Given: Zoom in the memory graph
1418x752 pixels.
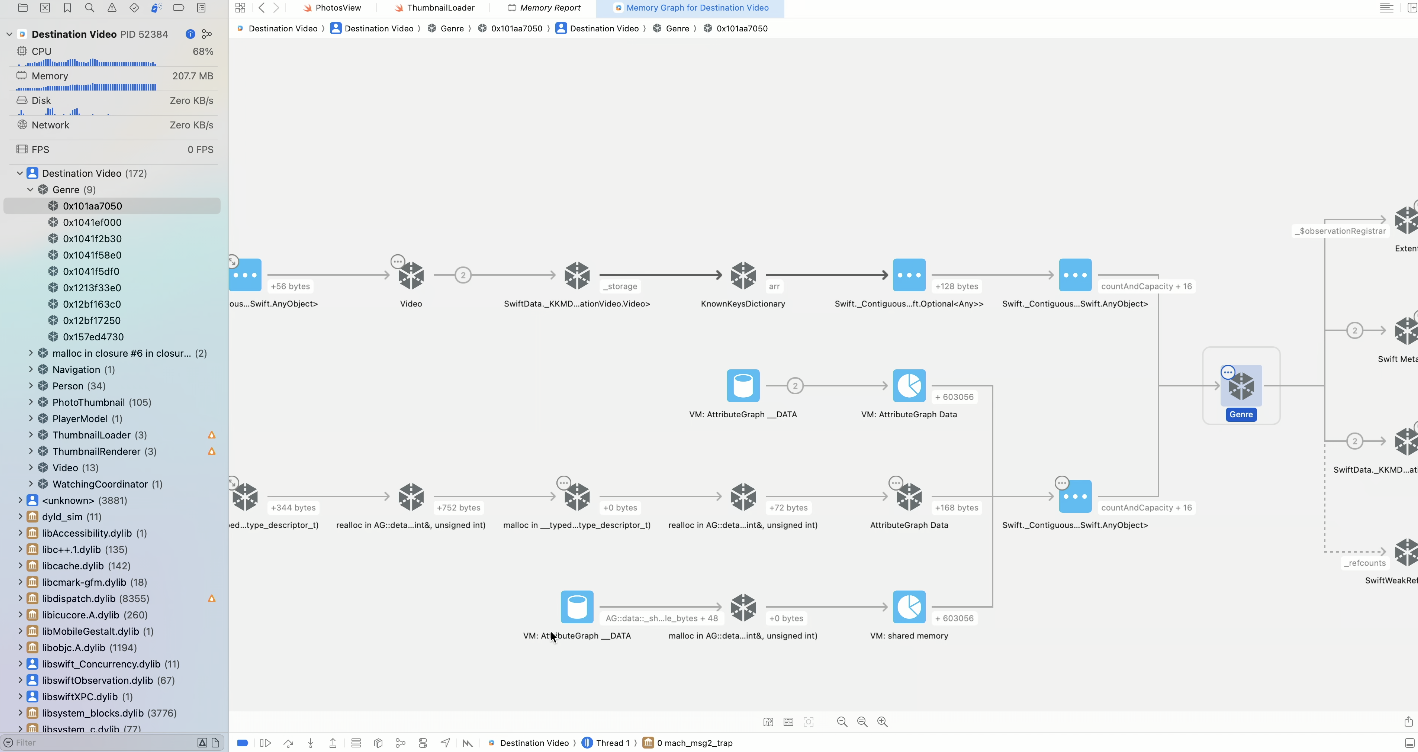Looking at the screenshot, I should pos(882,722).
